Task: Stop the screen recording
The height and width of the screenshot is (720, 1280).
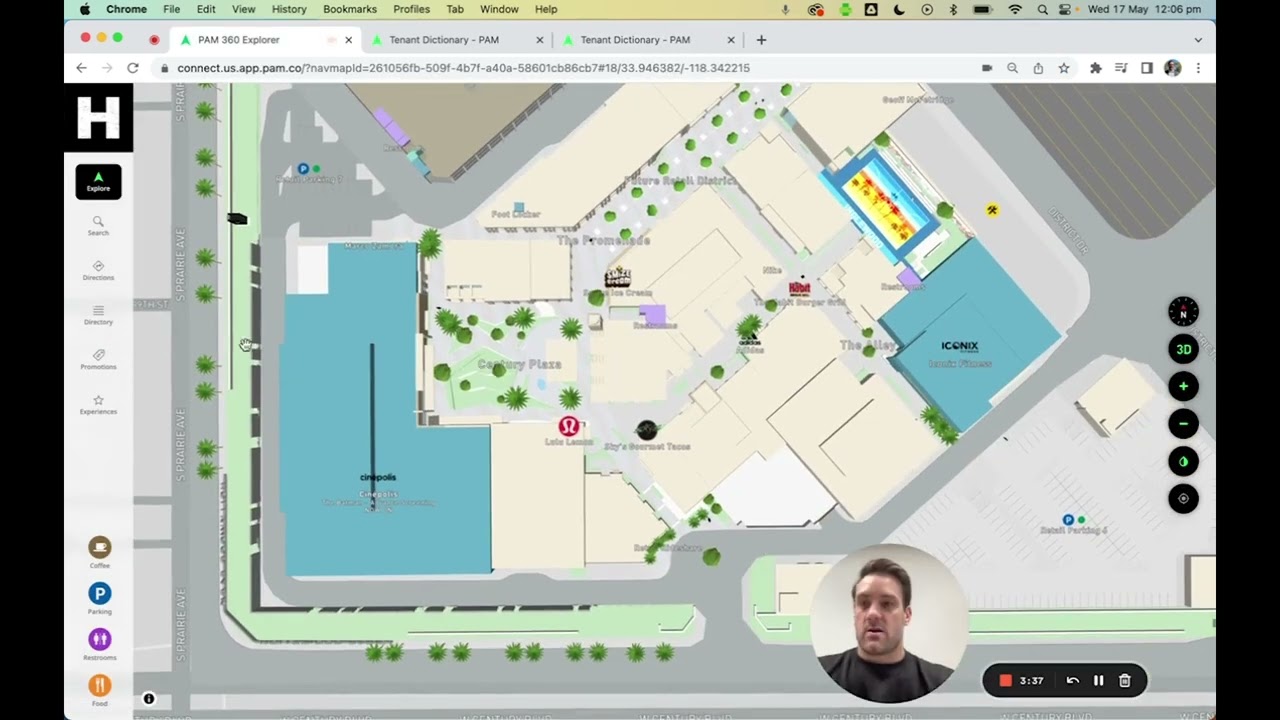Action: 1006,681
